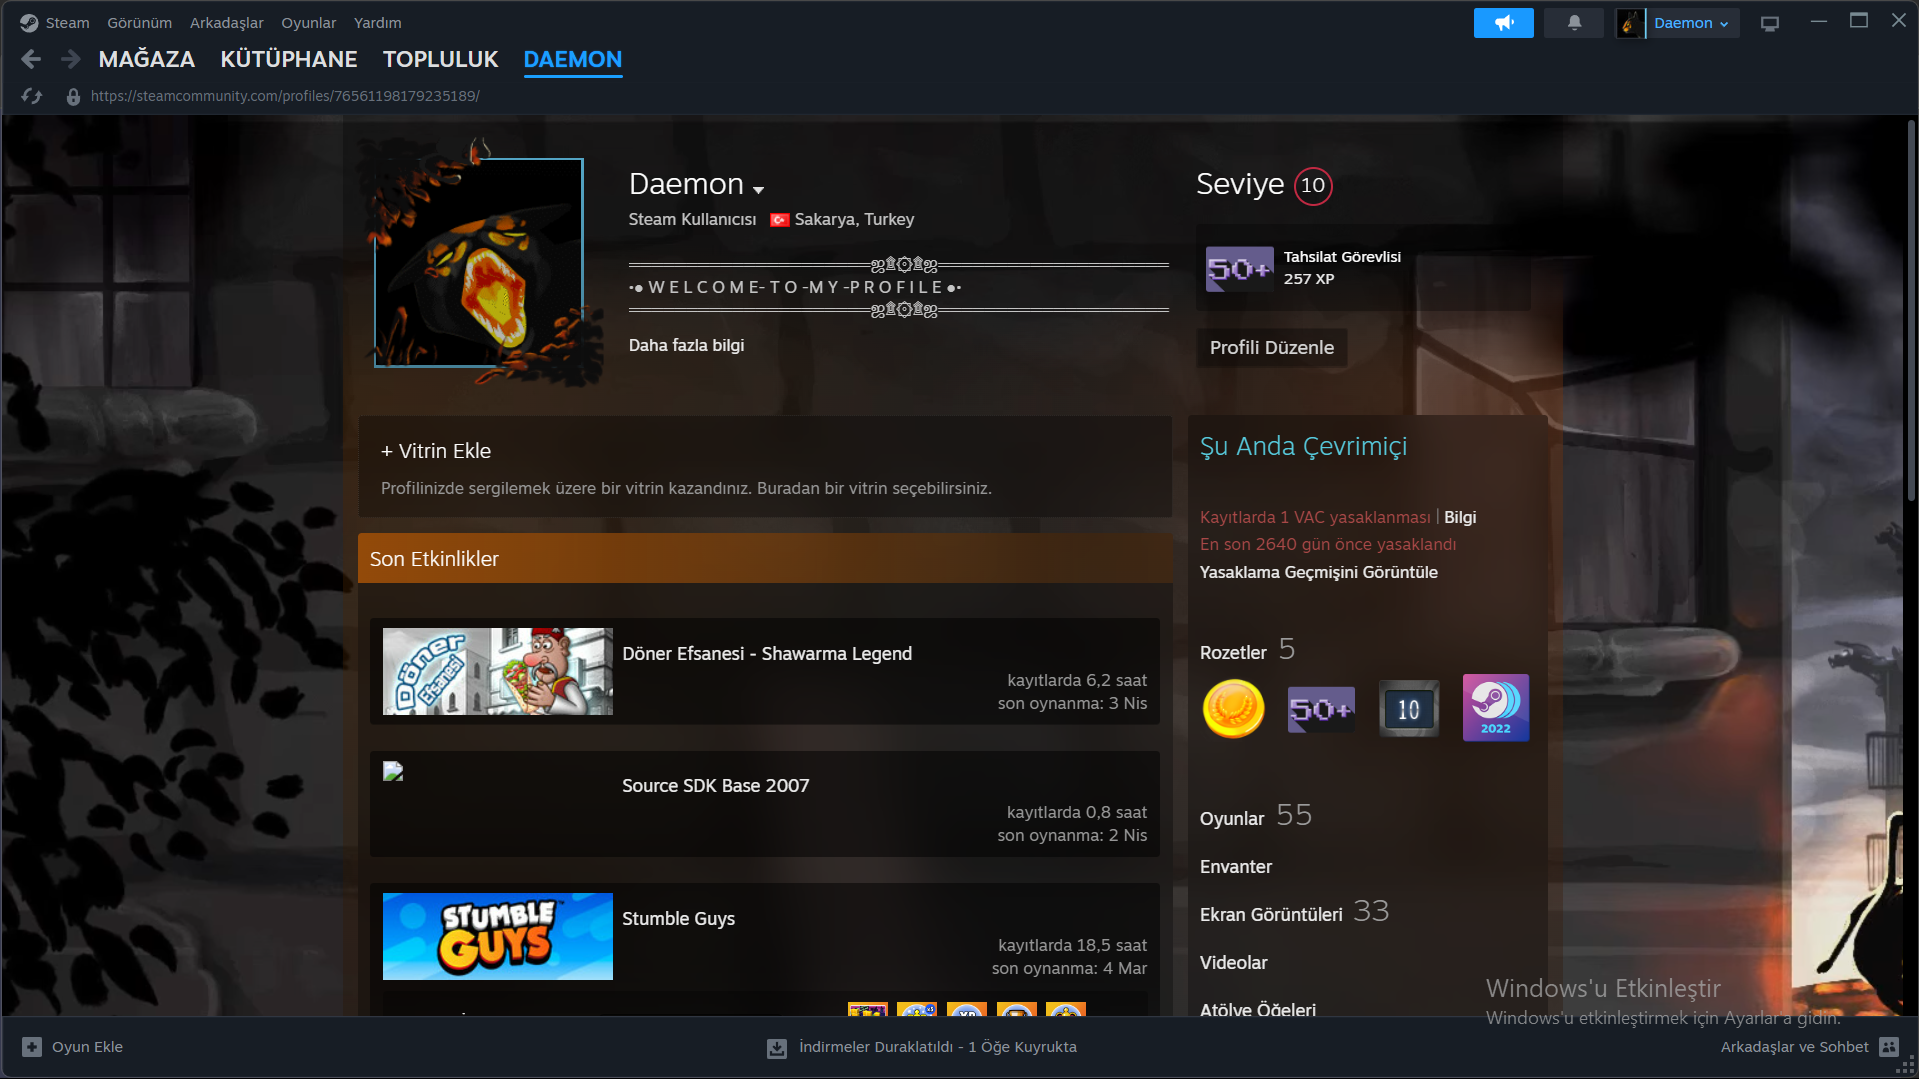
Task: Click + Vitrin Ekle
Action: (436, 452)
